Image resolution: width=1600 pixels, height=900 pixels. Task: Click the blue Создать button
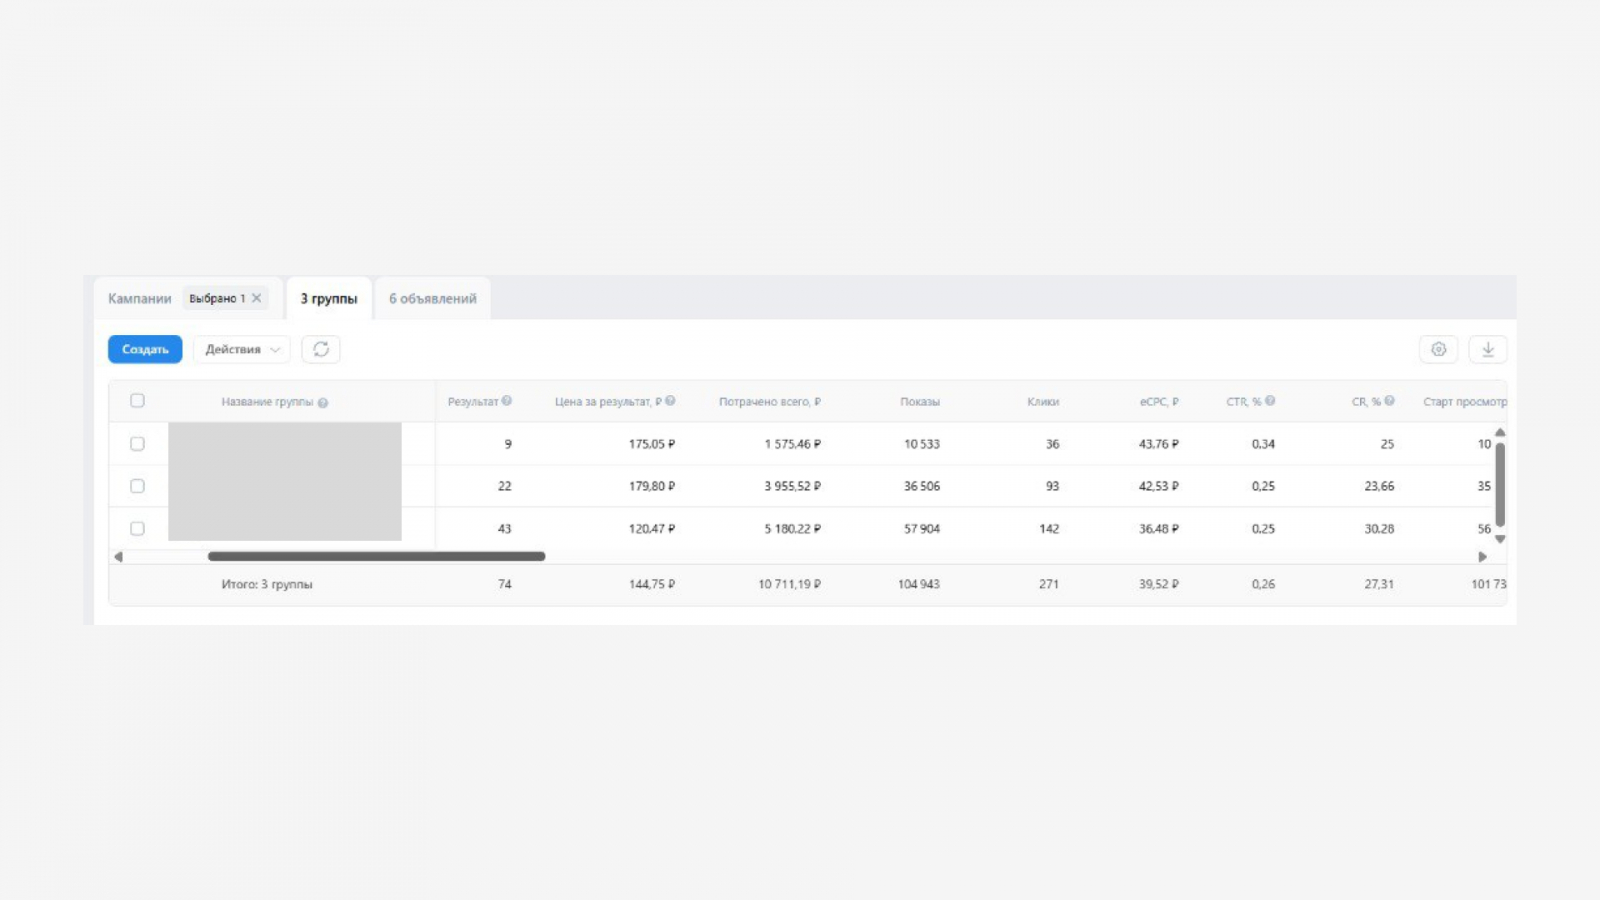(x=145, y=349)
